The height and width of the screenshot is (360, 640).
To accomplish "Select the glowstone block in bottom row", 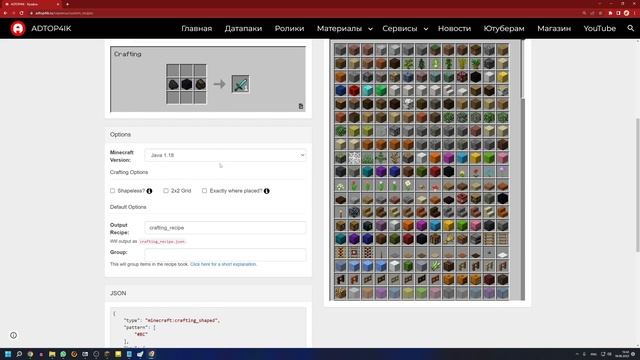I will tap(340, 293).
